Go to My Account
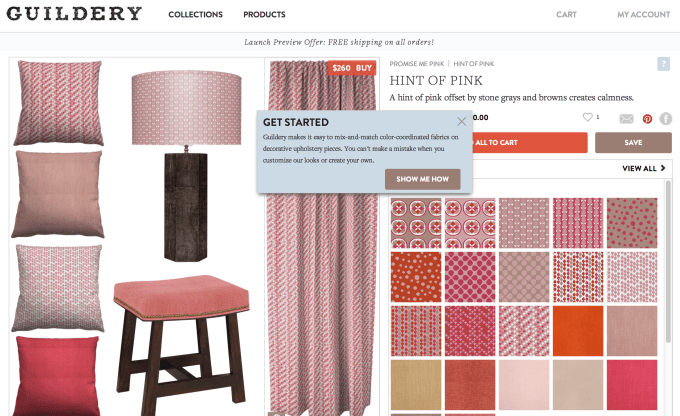Screen dimensions: 680x416 click(x=644, y=14)
